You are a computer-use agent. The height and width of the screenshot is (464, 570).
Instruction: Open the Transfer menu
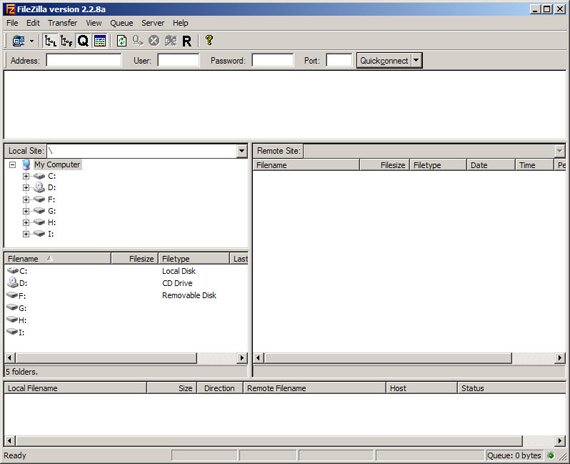tap(63, 23)
